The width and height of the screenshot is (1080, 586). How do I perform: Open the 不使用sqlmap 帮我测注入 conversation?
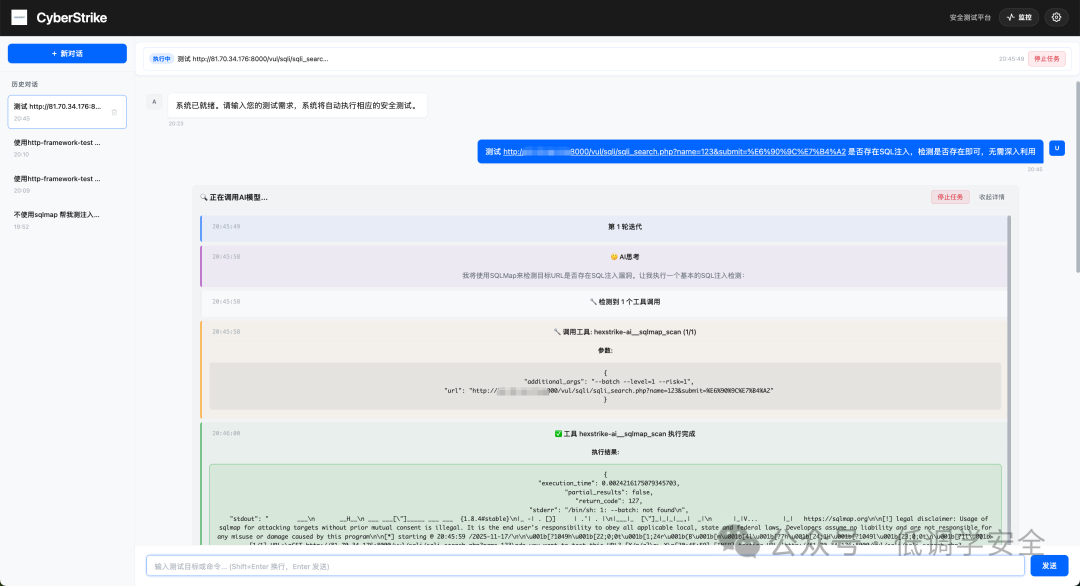(x=67, y=220)
